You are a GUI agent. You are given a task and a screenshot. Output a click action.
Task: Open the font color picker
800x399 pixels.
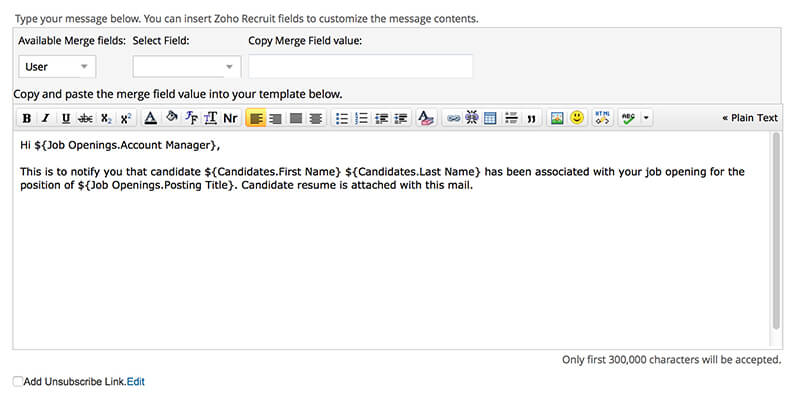pyautogui.click(x=150, y=118)
